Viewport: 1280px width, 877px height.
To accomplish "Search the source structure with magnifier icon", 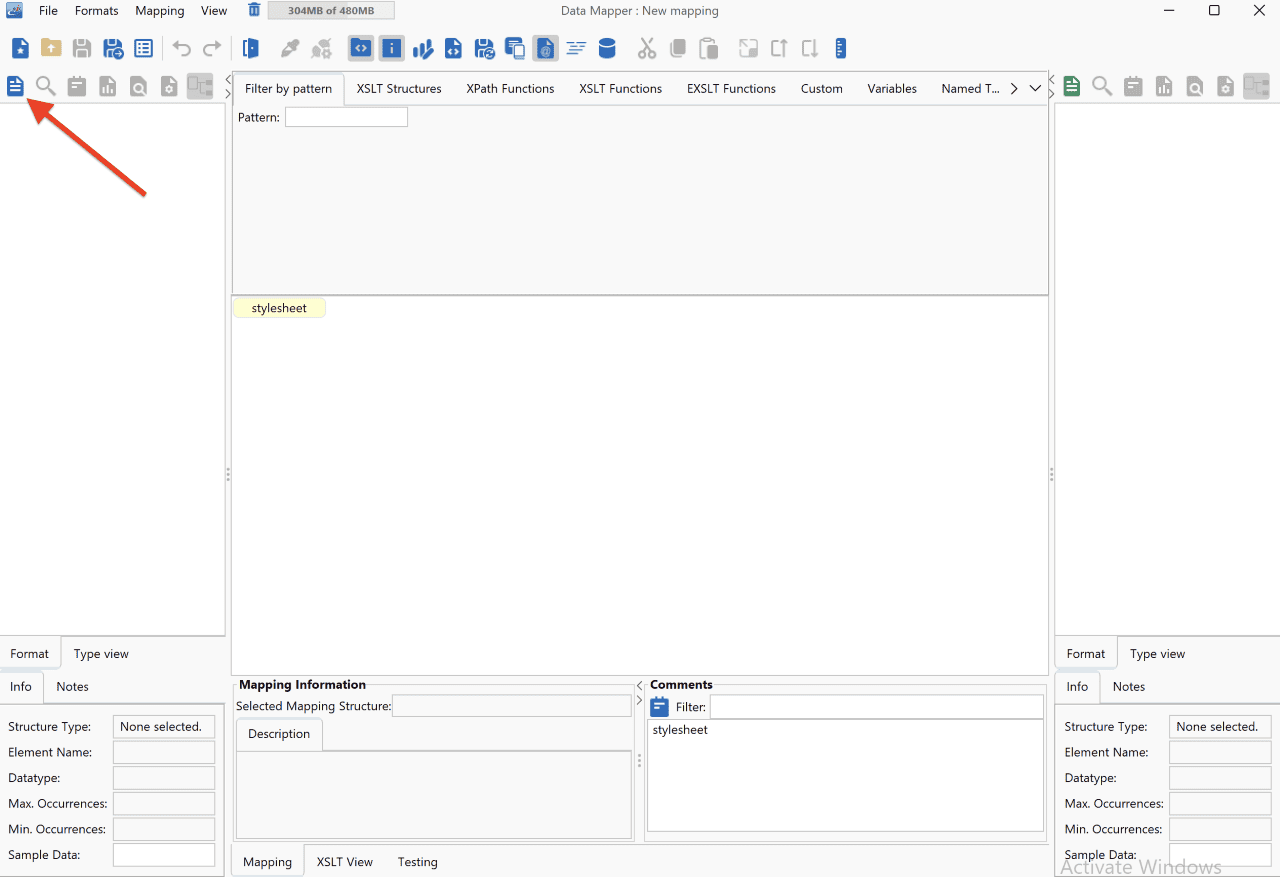I will (x=46, y=86).
